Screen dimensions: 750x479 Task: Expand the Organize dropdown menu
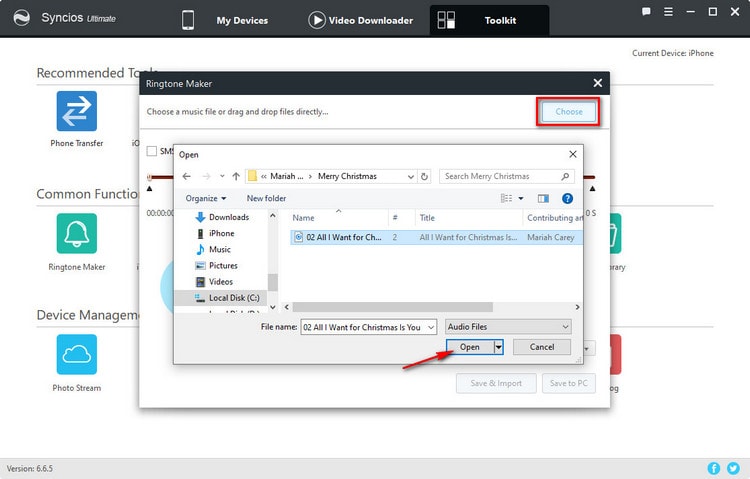click(x=206, y=198)
